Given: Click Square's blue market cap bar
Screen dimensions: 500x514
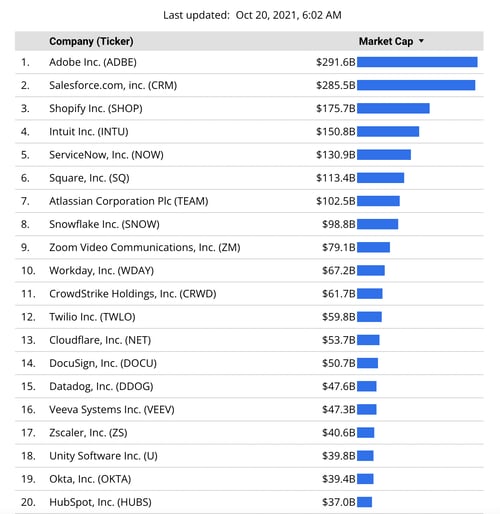Looking at the screenshot, I should [x=380, y=178].
